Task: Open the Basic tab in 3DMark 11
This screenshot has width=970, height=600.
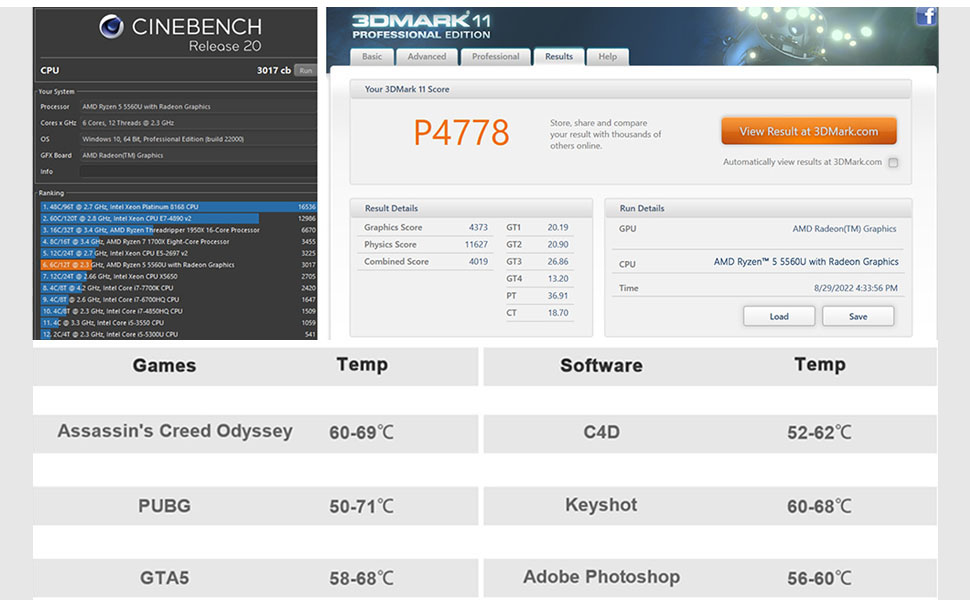Action: (x=372, y=56)
